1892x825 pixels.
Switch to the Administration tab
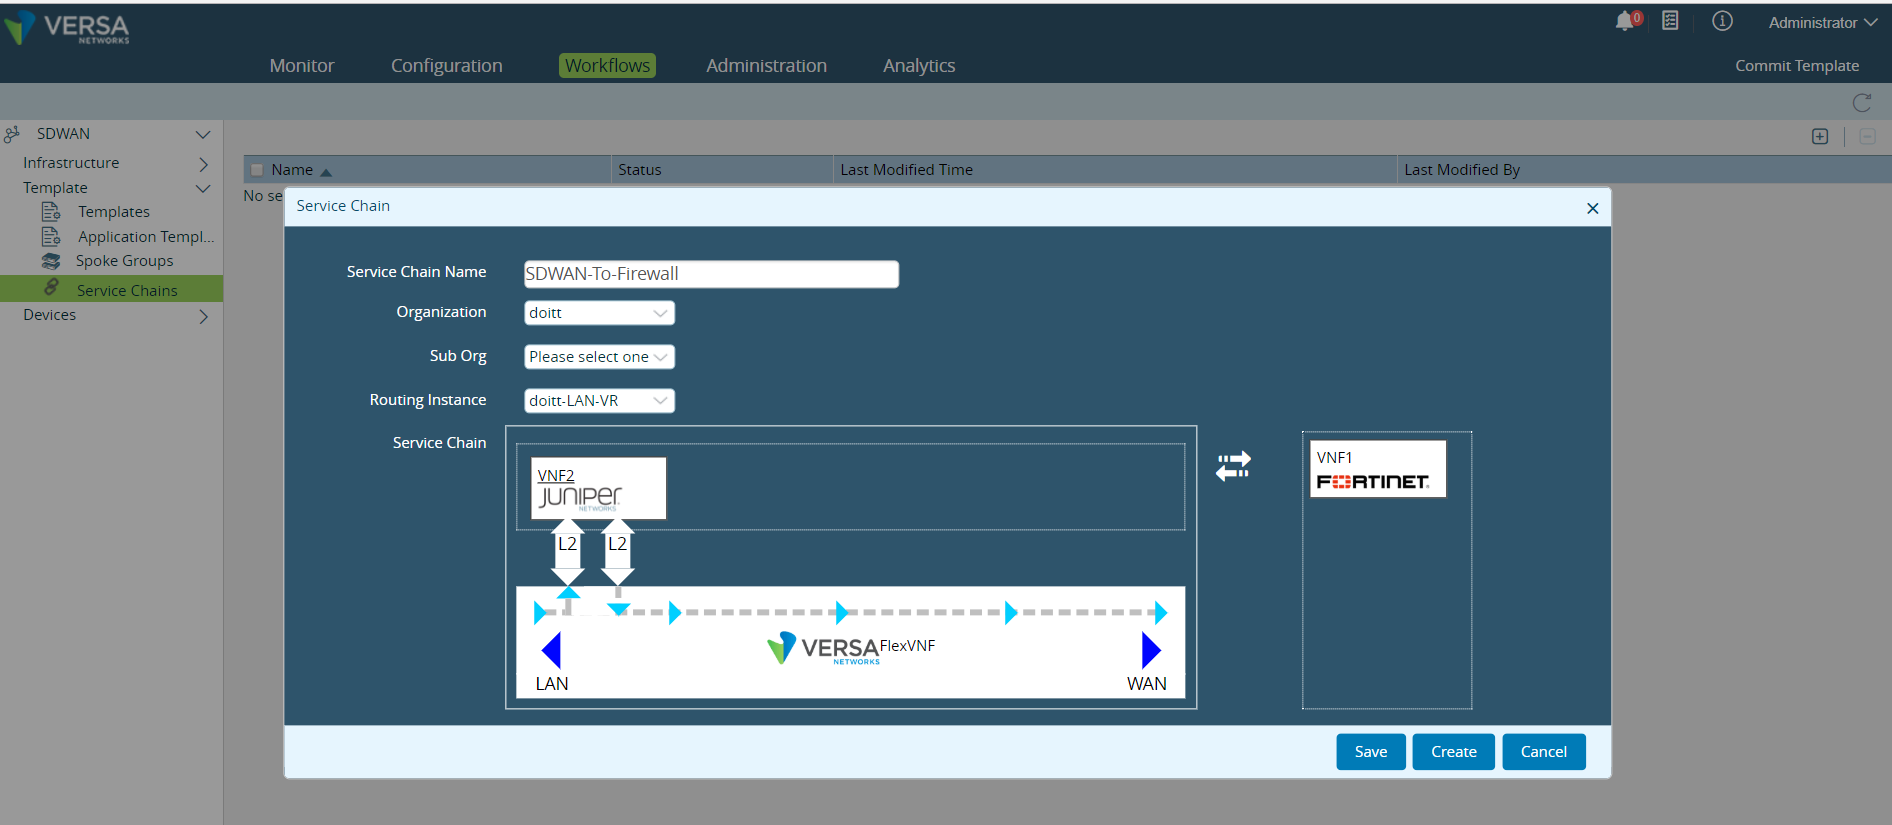coord(767,65)
